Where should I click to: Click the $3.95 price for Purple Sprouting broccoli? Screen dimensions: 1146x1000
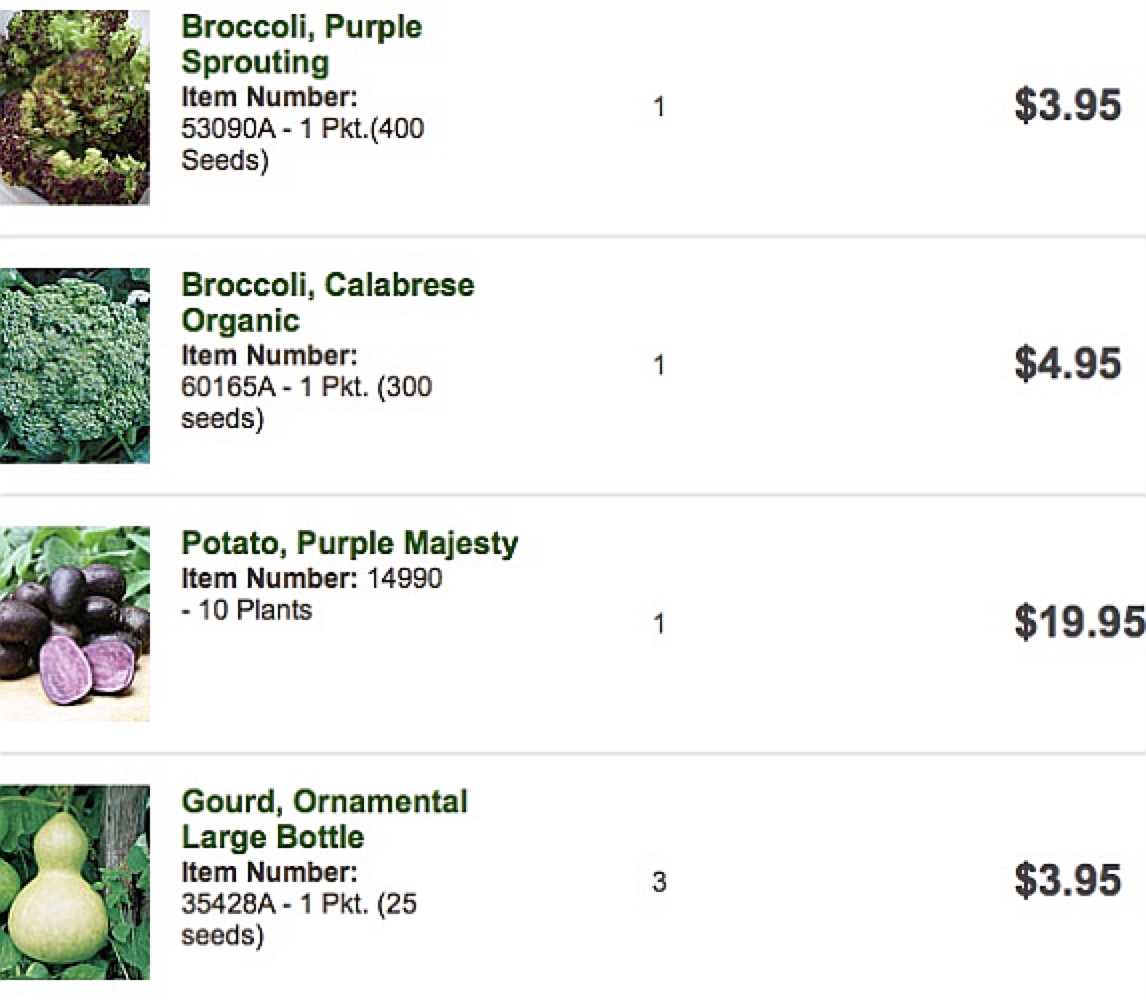pos(1067,105)
